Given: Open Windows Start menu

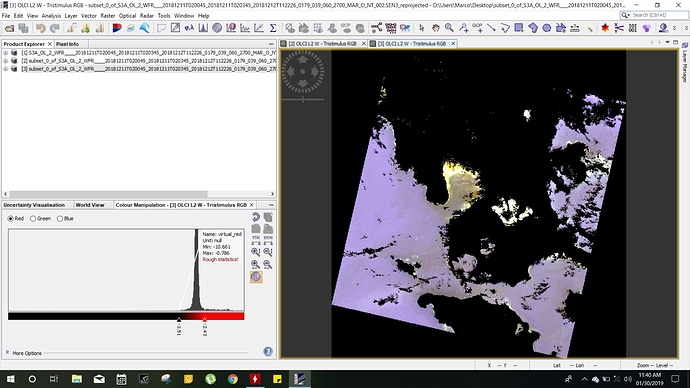Looking at the screenshot, I should point(10,379).
